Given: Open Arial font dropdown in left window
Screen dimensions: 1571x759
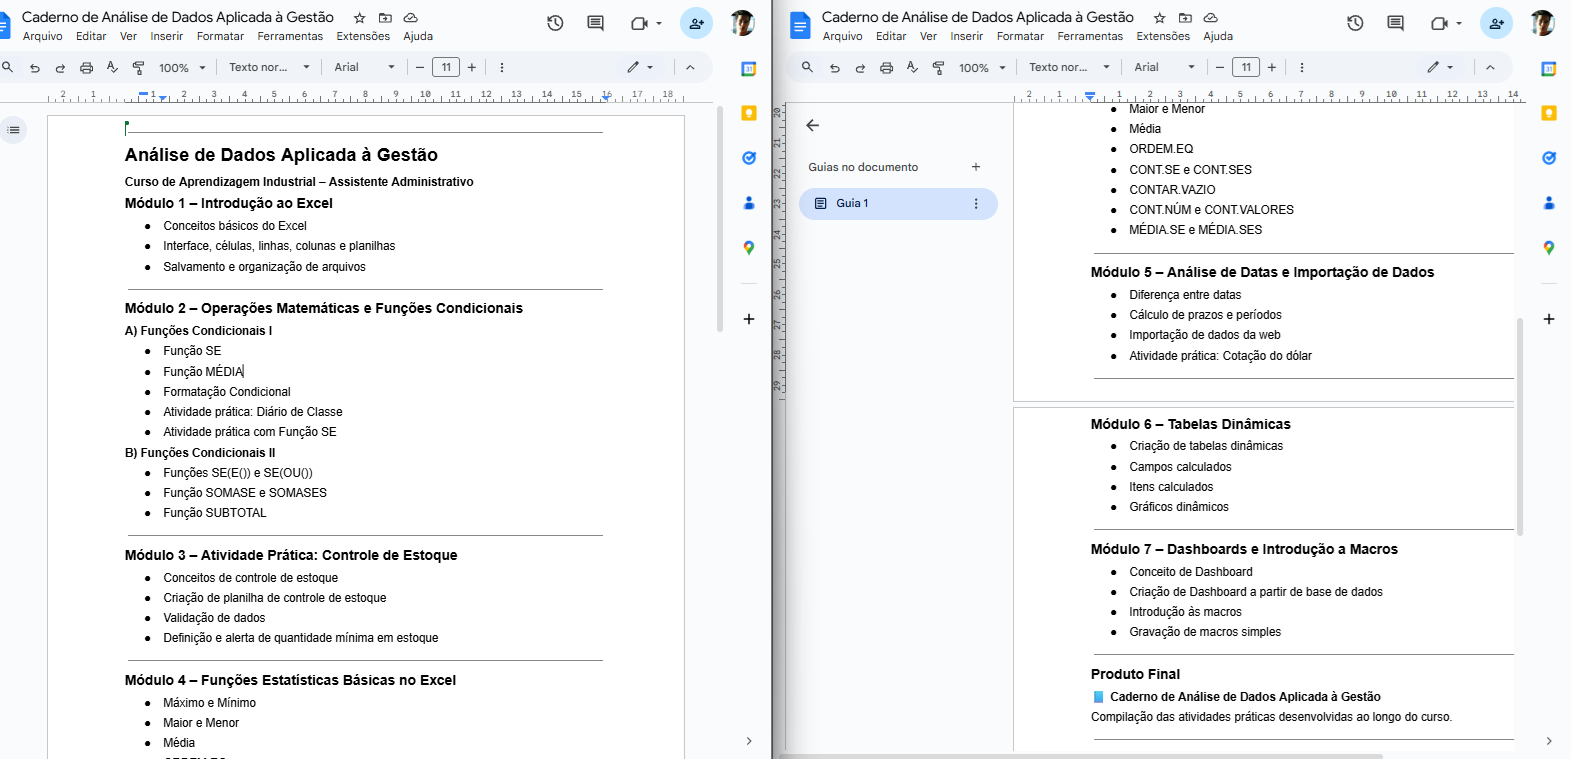Looking at the screenshot, I should tap(365, 67).
